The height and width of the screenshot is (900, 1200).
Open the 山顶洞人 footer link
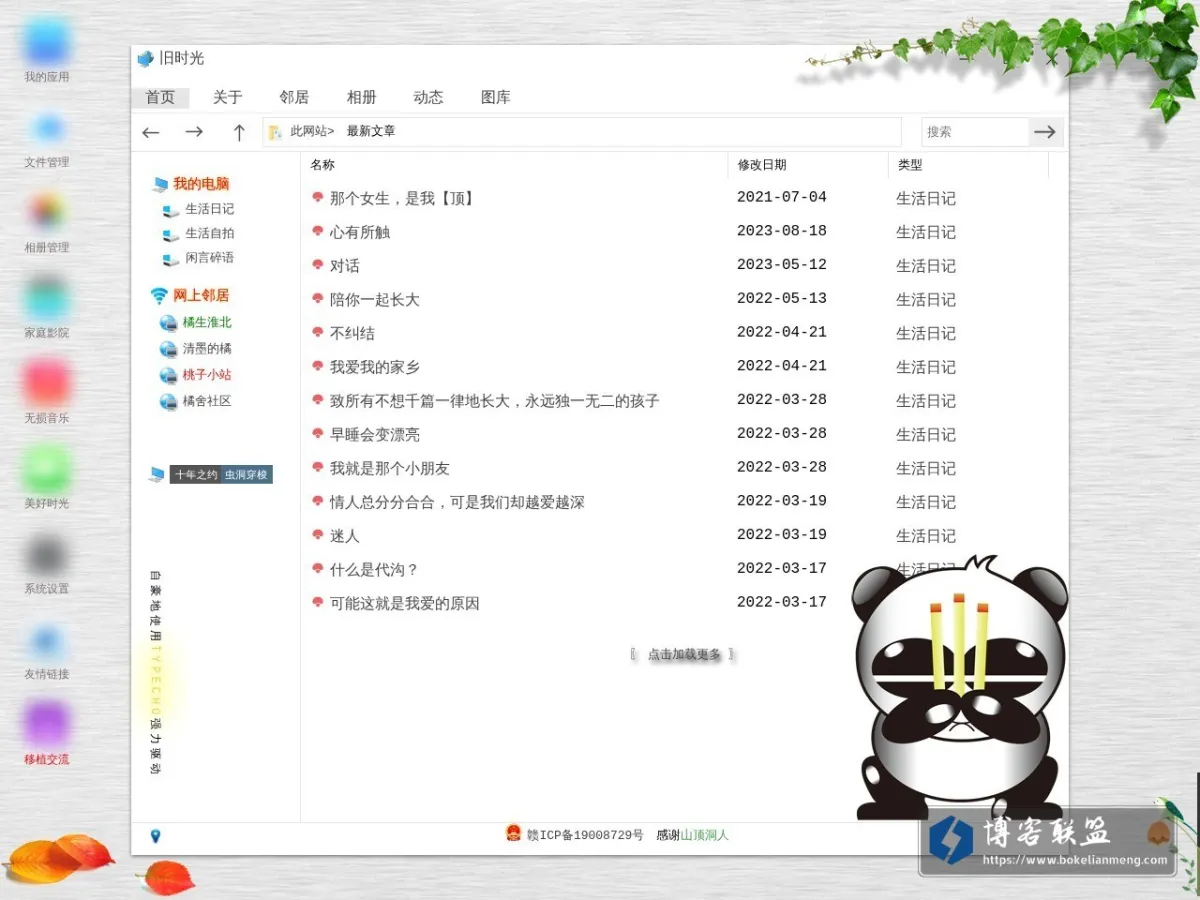tap(705, 834)
